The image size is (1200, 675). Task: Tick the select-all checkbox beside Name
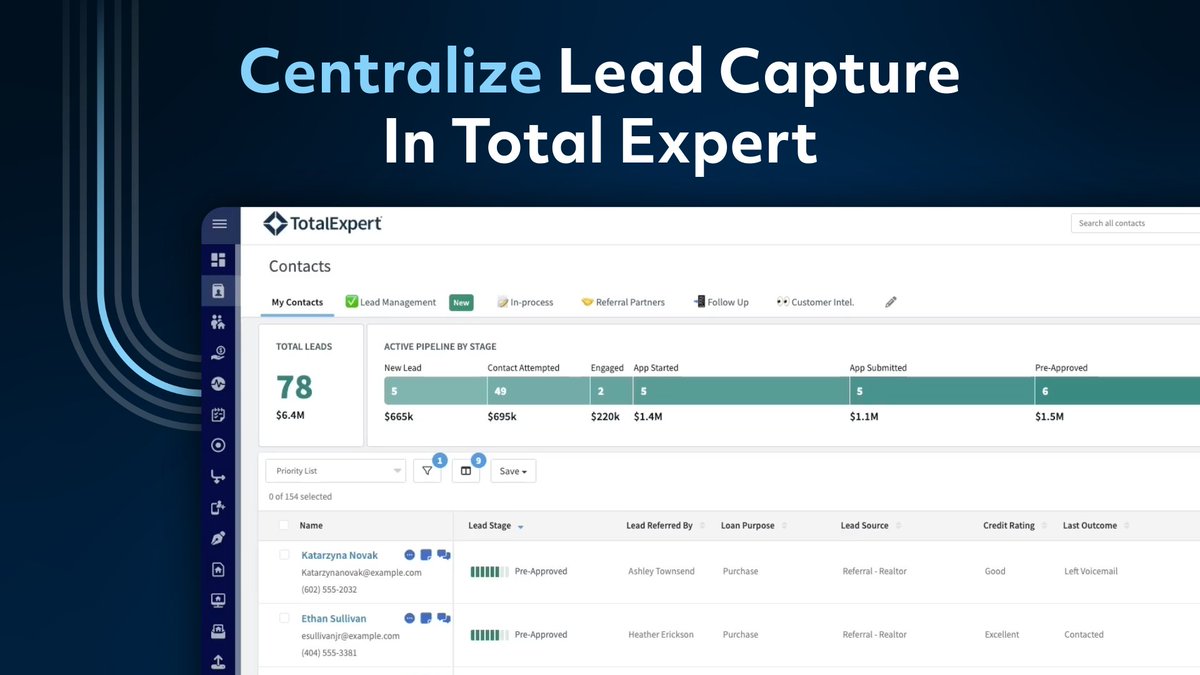coord(284,525)
